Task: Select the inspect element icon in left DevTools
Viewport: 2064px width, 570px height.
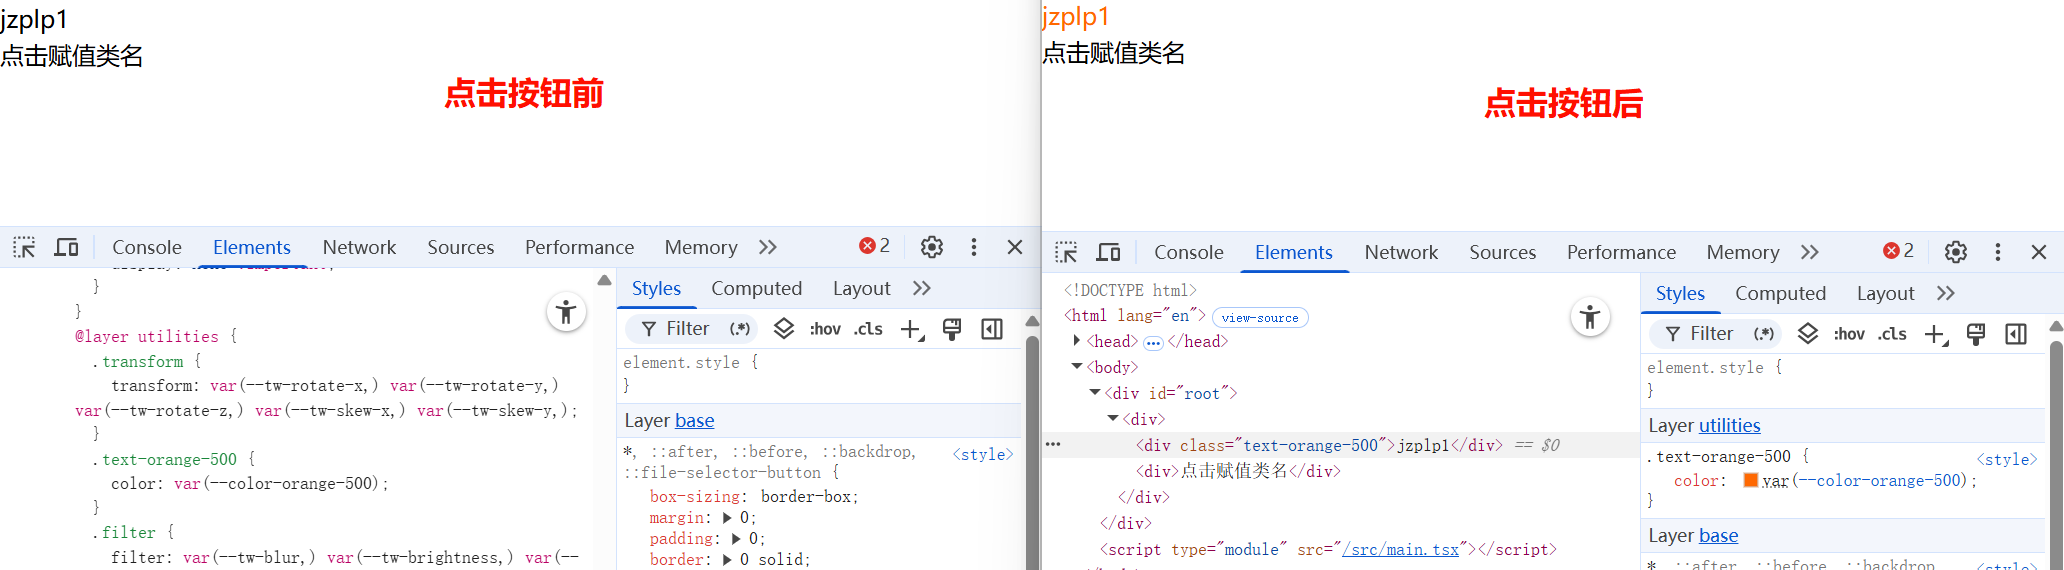Action: 24,247
